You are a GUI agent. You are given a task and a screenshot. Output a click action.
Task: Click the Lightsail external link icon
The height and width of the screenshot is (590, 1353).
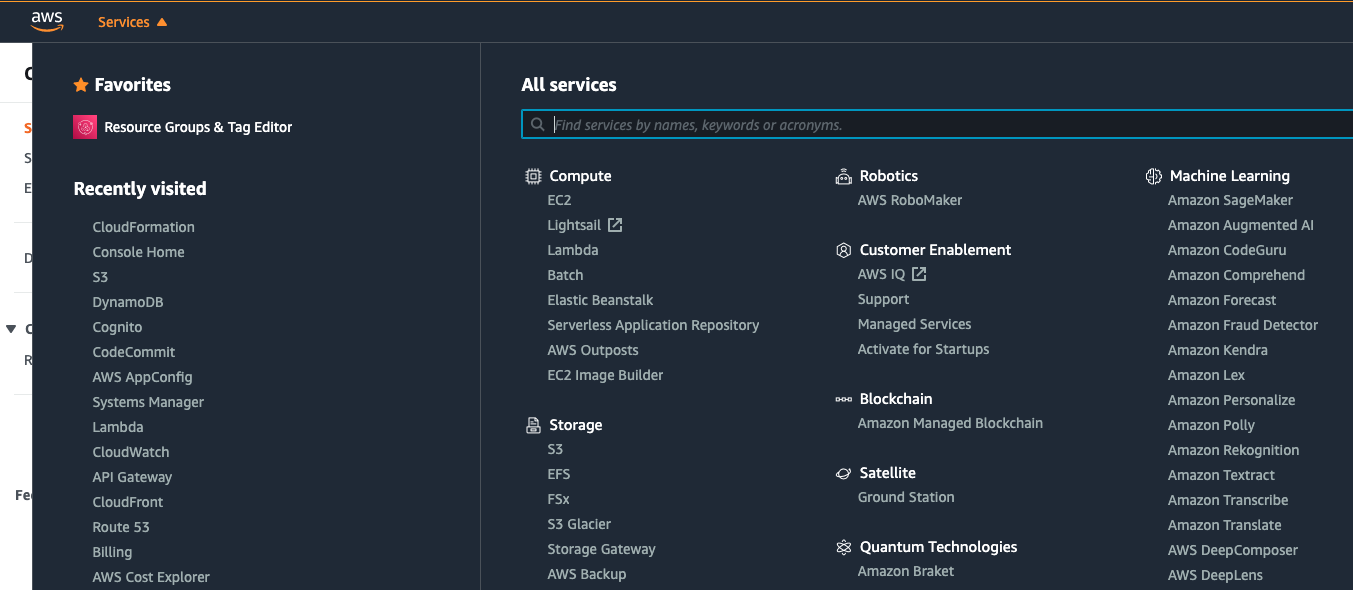[x=615, y=225]
